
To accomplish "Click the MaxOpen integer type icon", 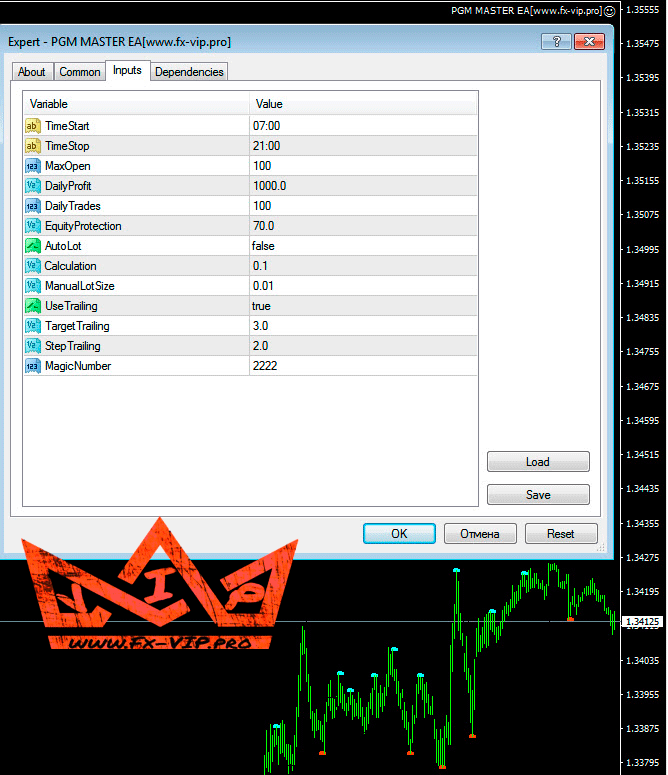I will [32, 166].
